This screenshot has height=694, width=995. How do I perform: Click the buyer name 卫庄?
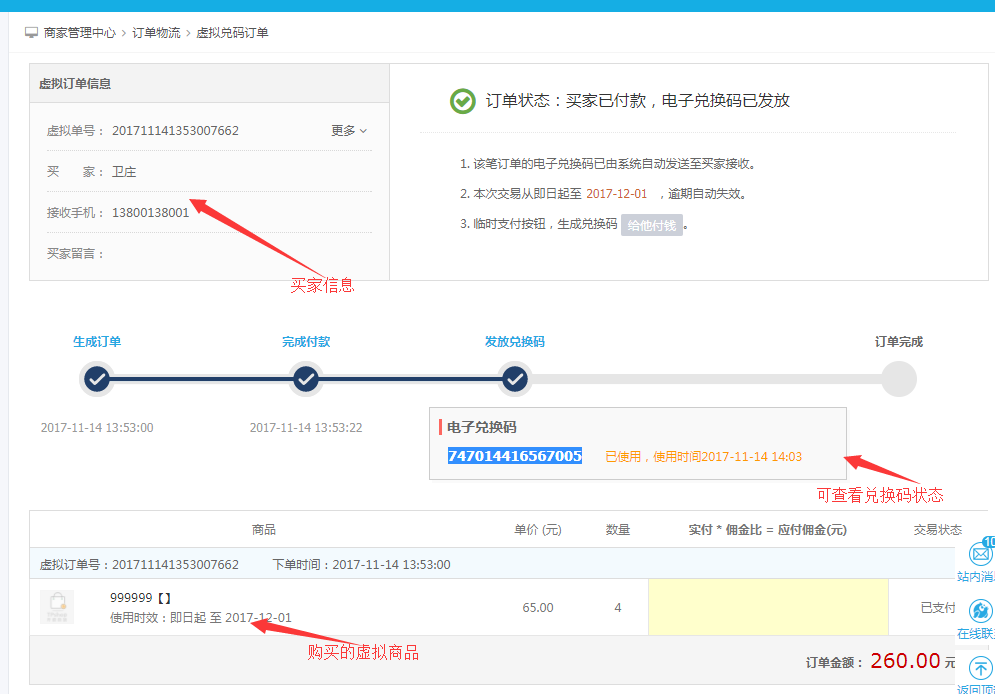(x=124, y=172)
